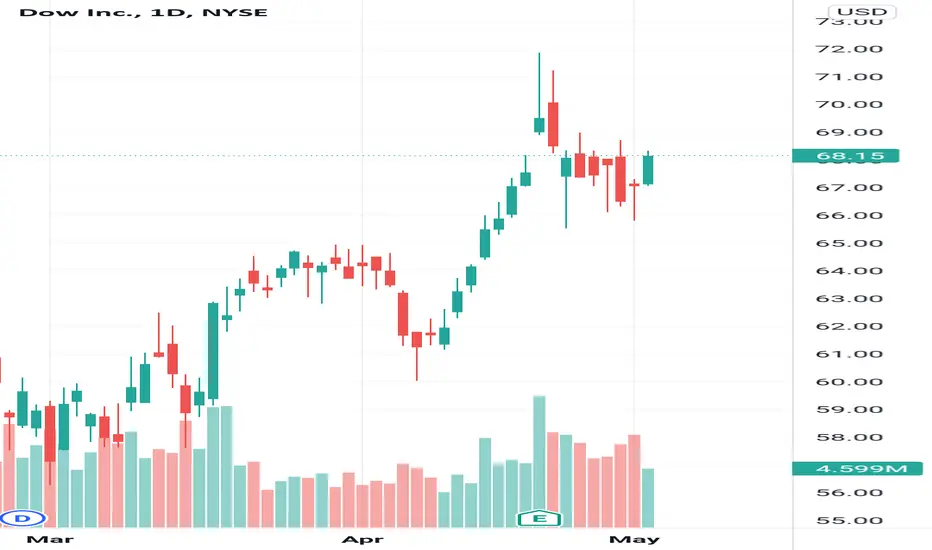Click the 65.00 price axis label
Screen dimensions: 932x550
pyautogui.click(x=849, y=243)
